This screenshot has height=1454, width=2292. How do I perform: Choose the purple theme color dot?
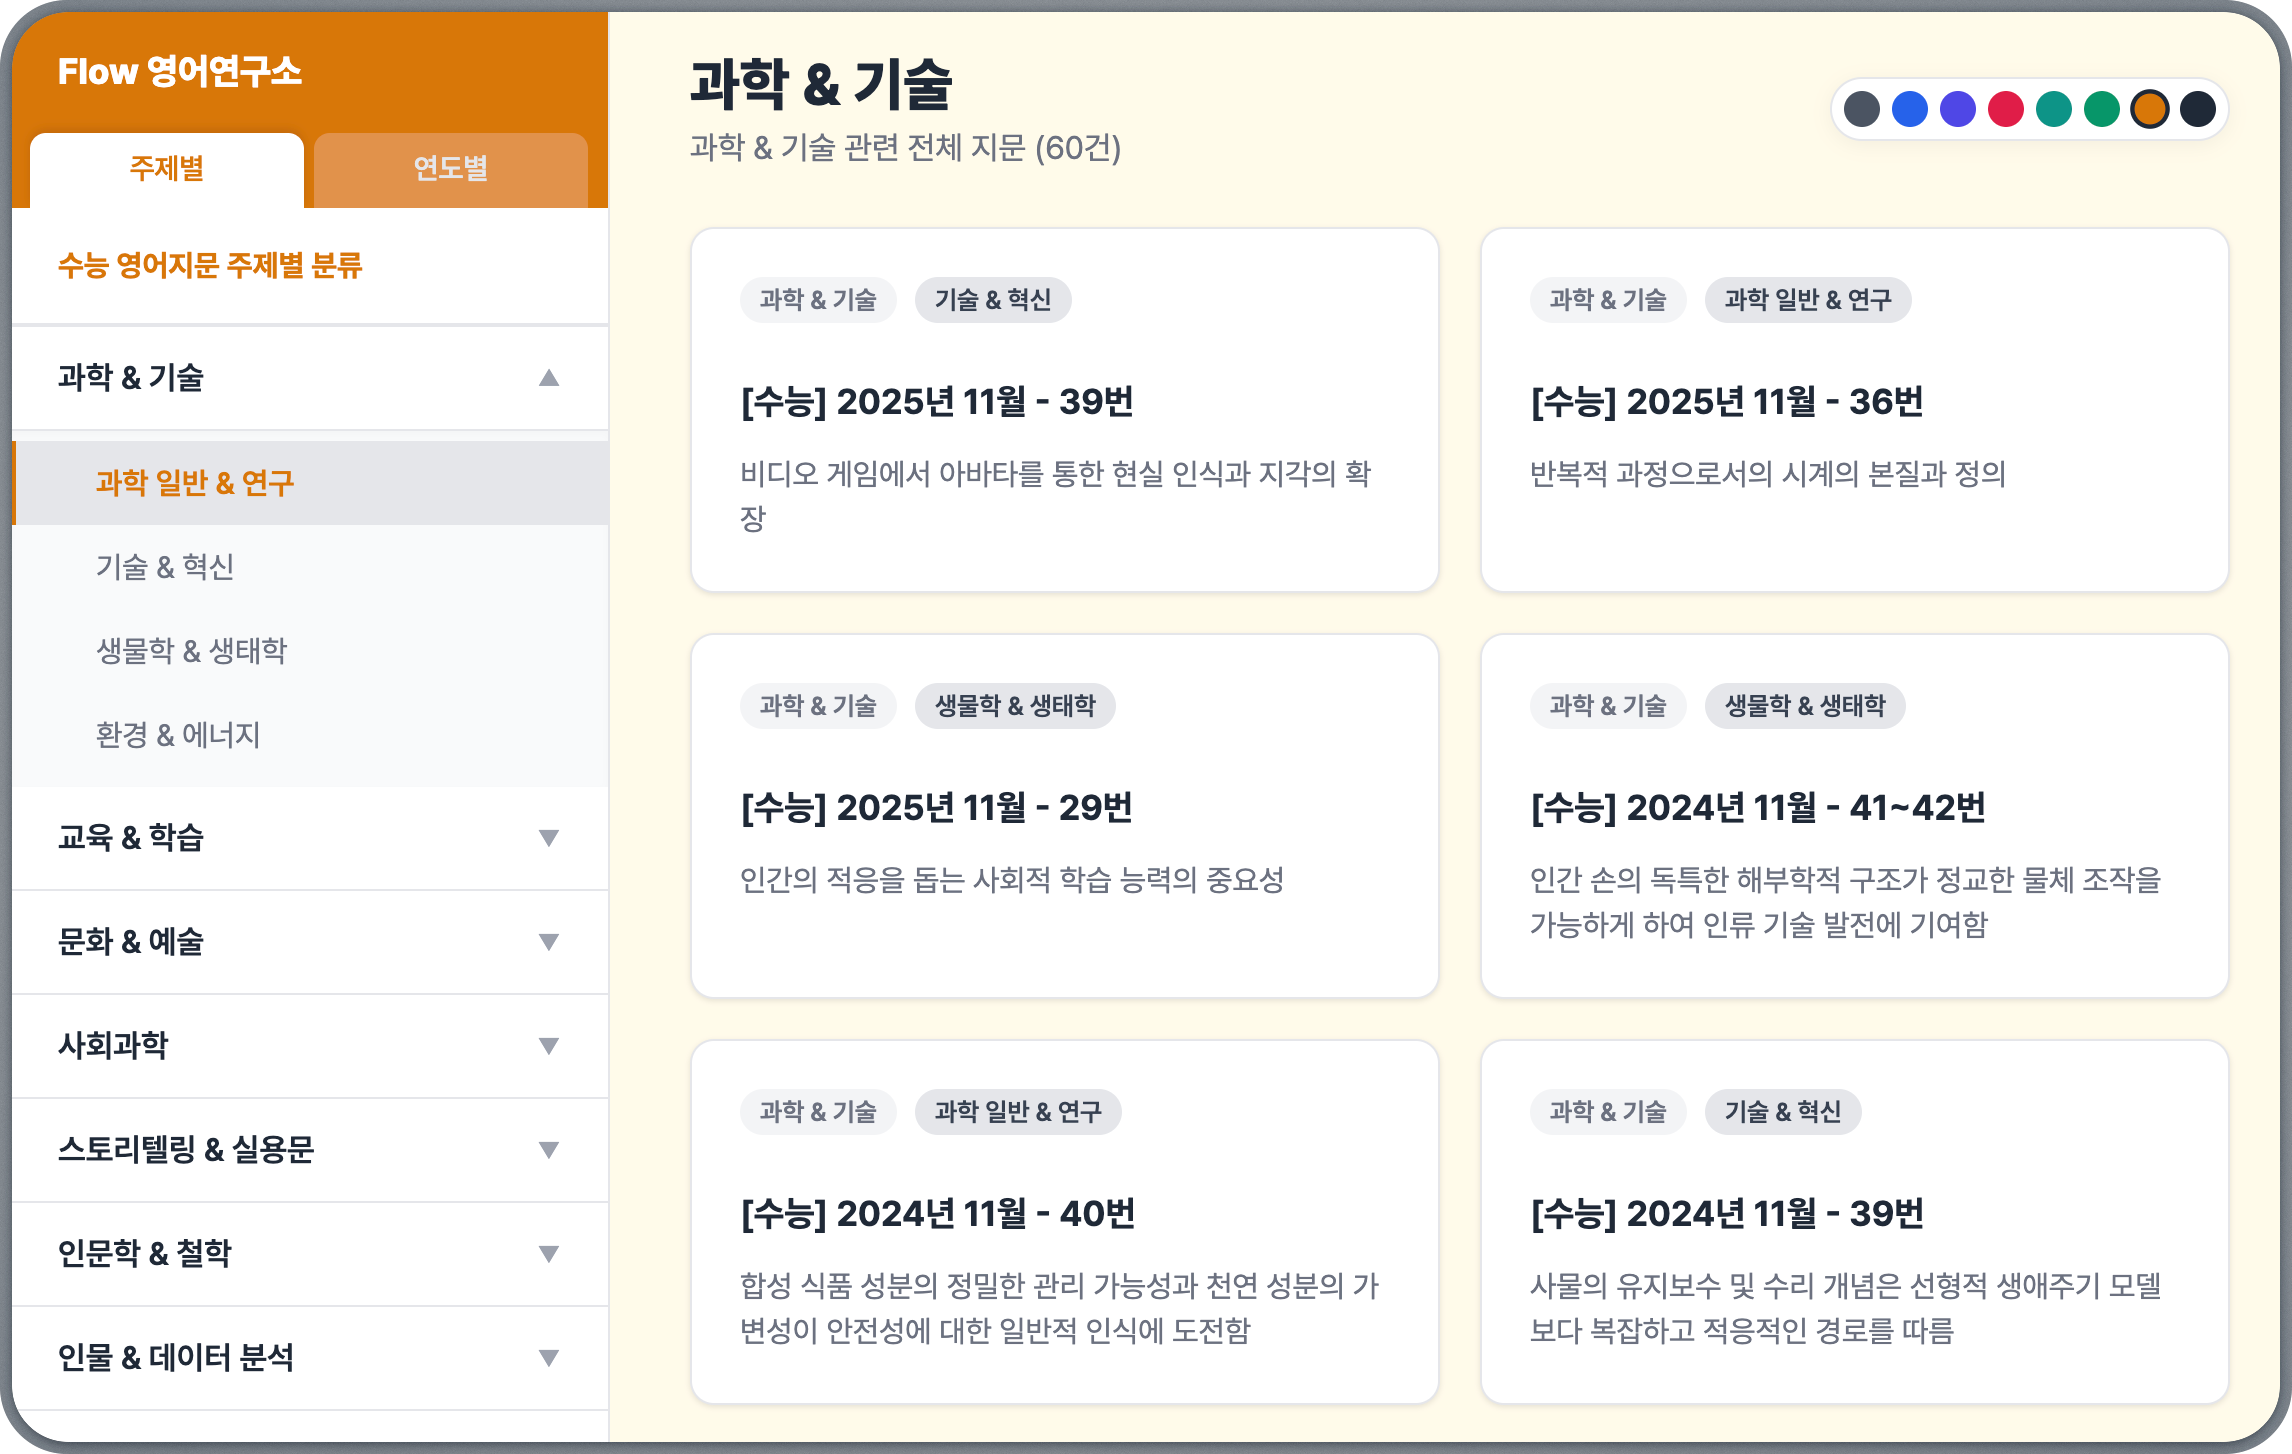point(1957,109)
